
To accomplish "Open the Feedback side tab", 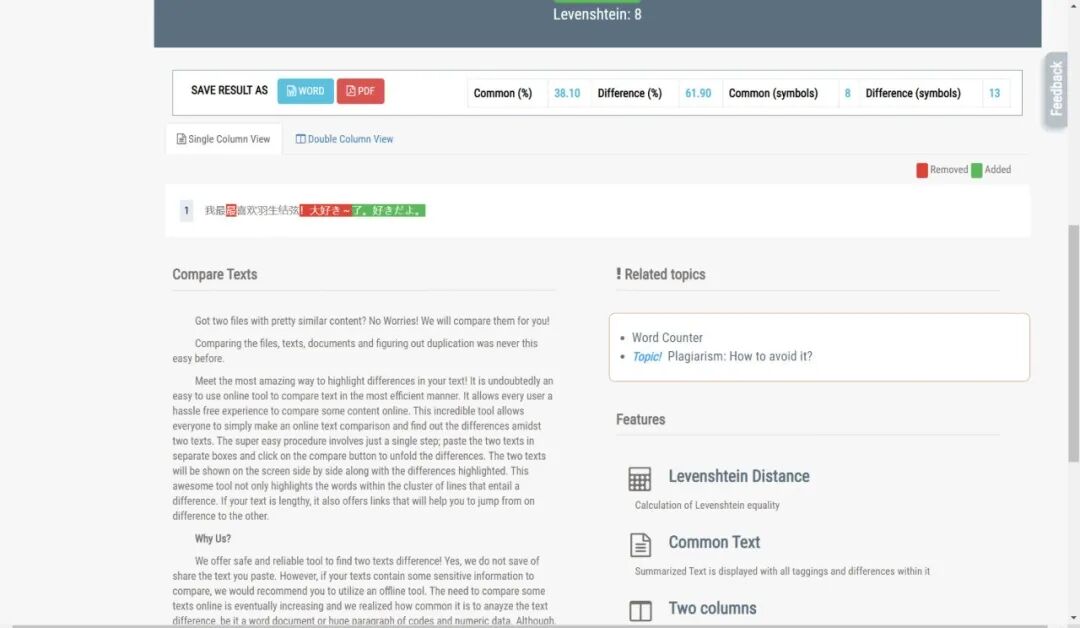I will [x=1056, y=89].
